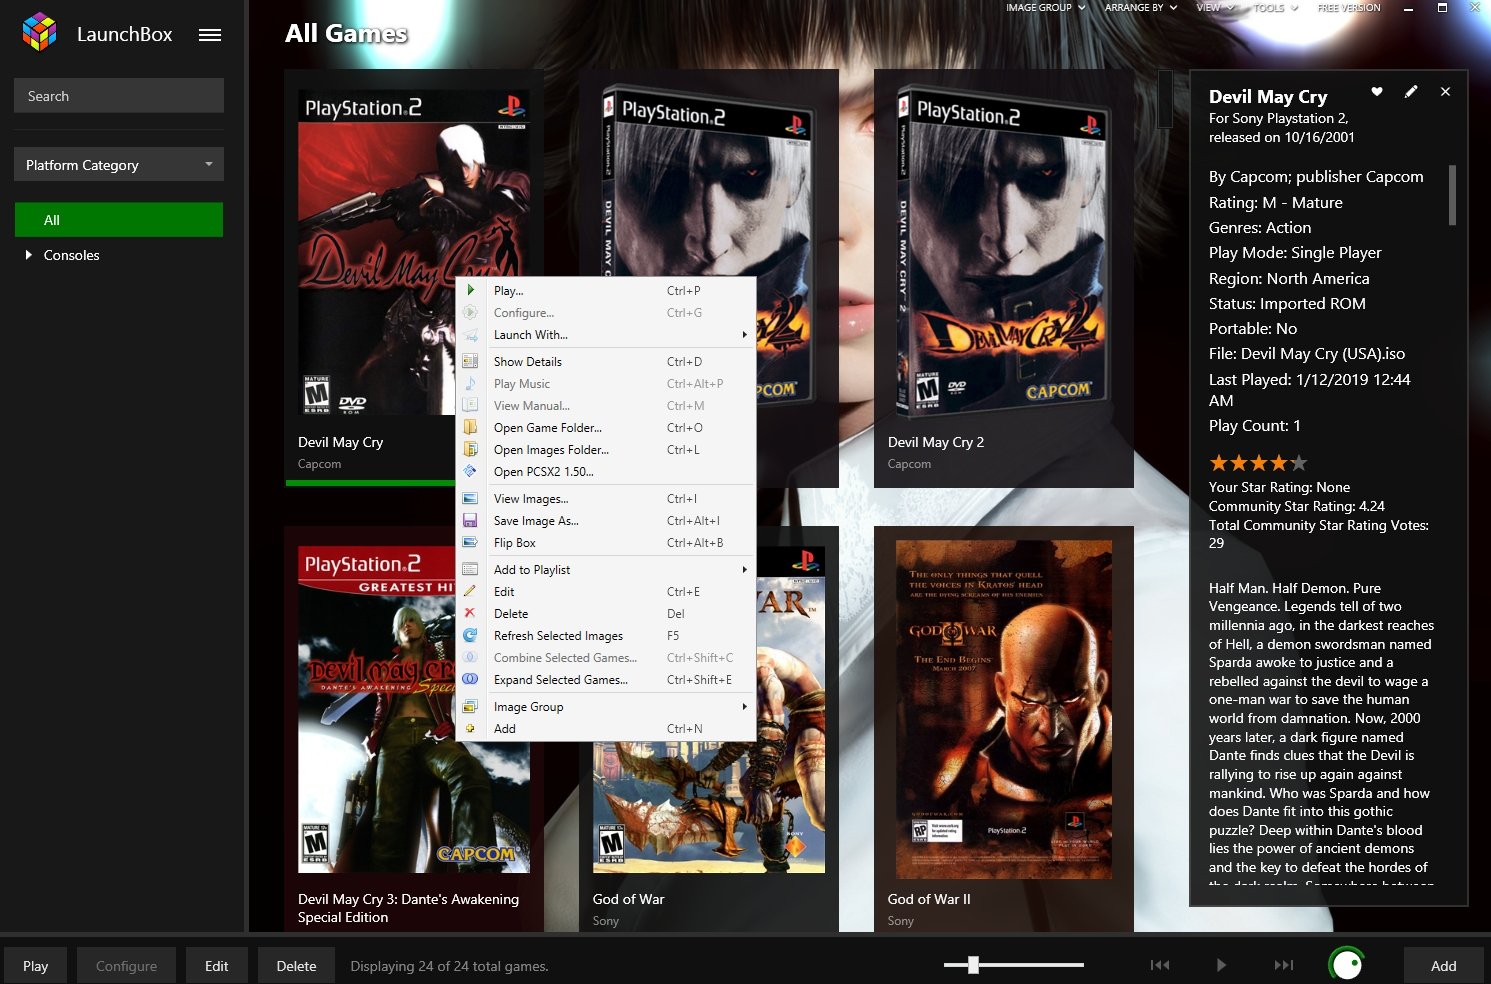The height and width of the screenshot is (984, 1491).
Task: Click the Expand Selected Games icon
Action: [x=470, y=679]
